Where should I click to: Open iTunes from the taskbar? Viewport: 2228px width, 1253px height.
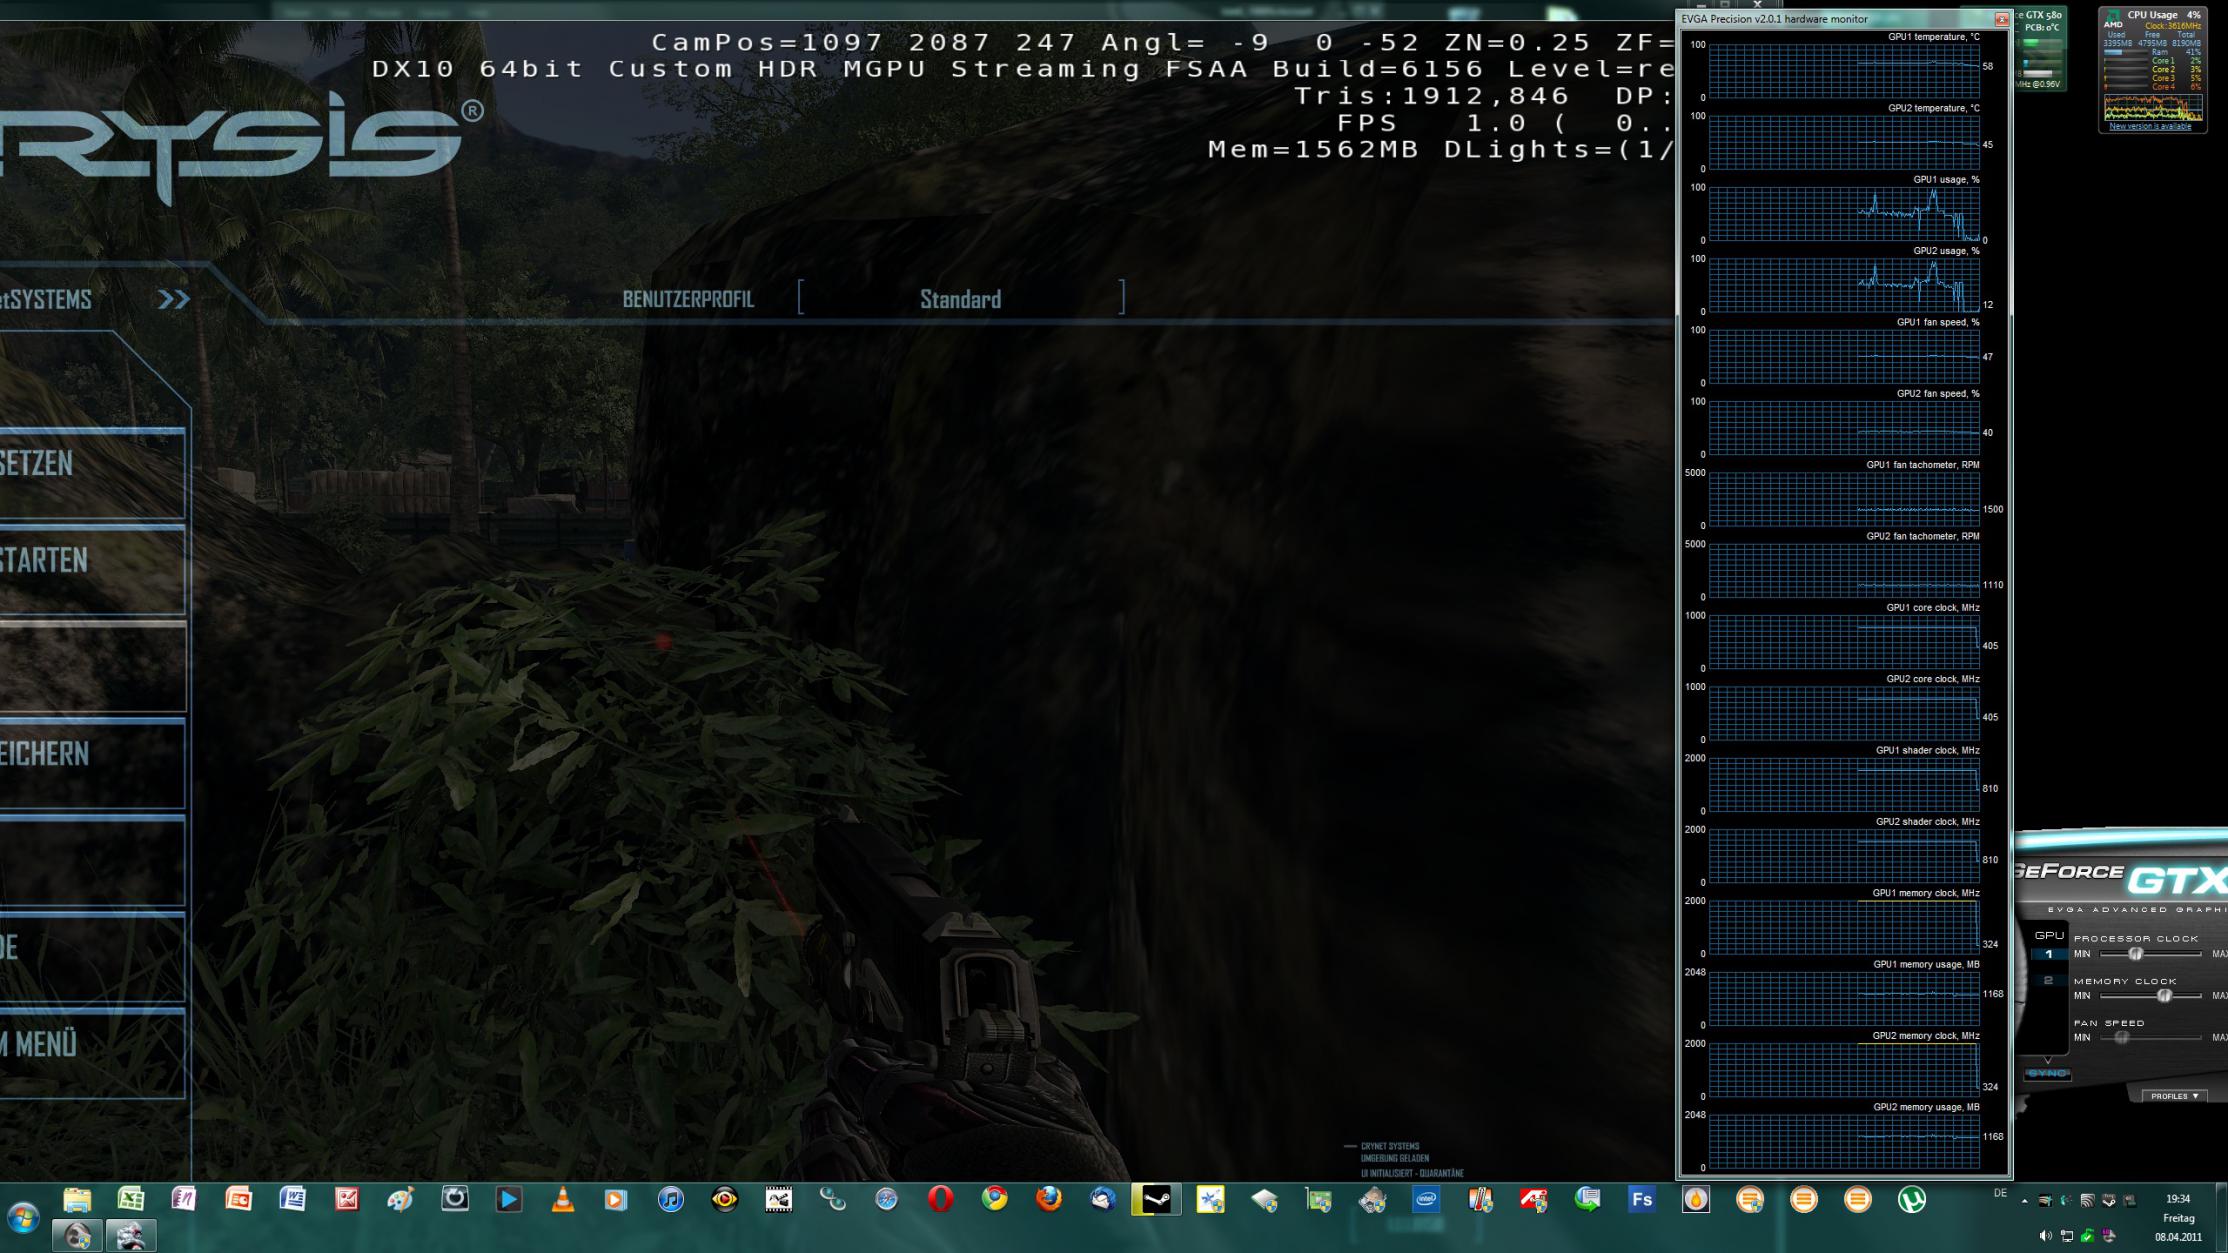point(671,1199)
